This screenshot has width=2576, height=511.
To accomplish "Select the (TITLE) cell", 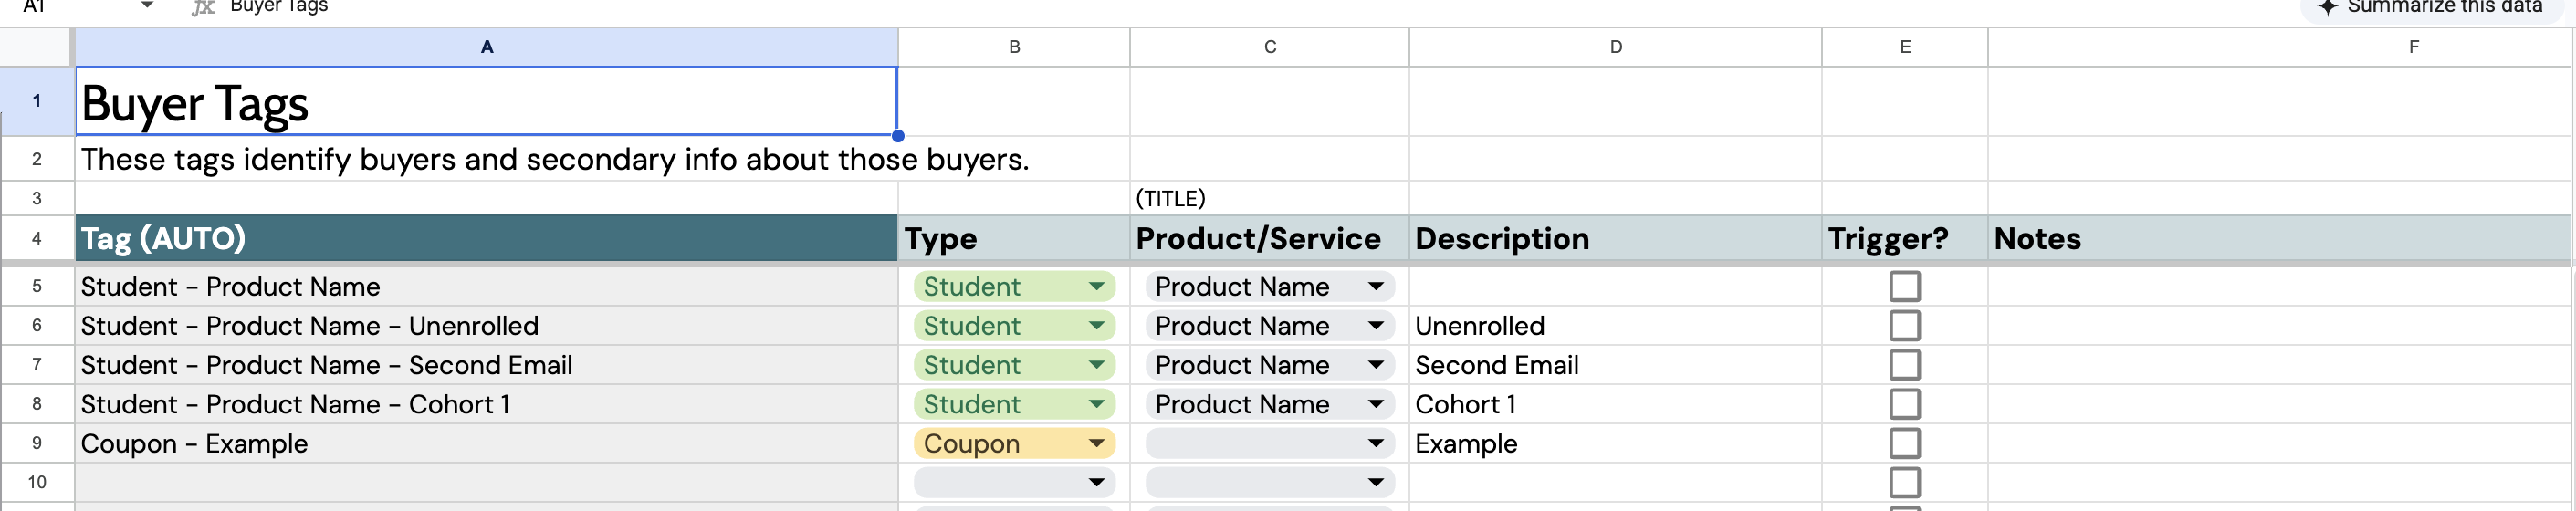I will [x=1269, y=198].
